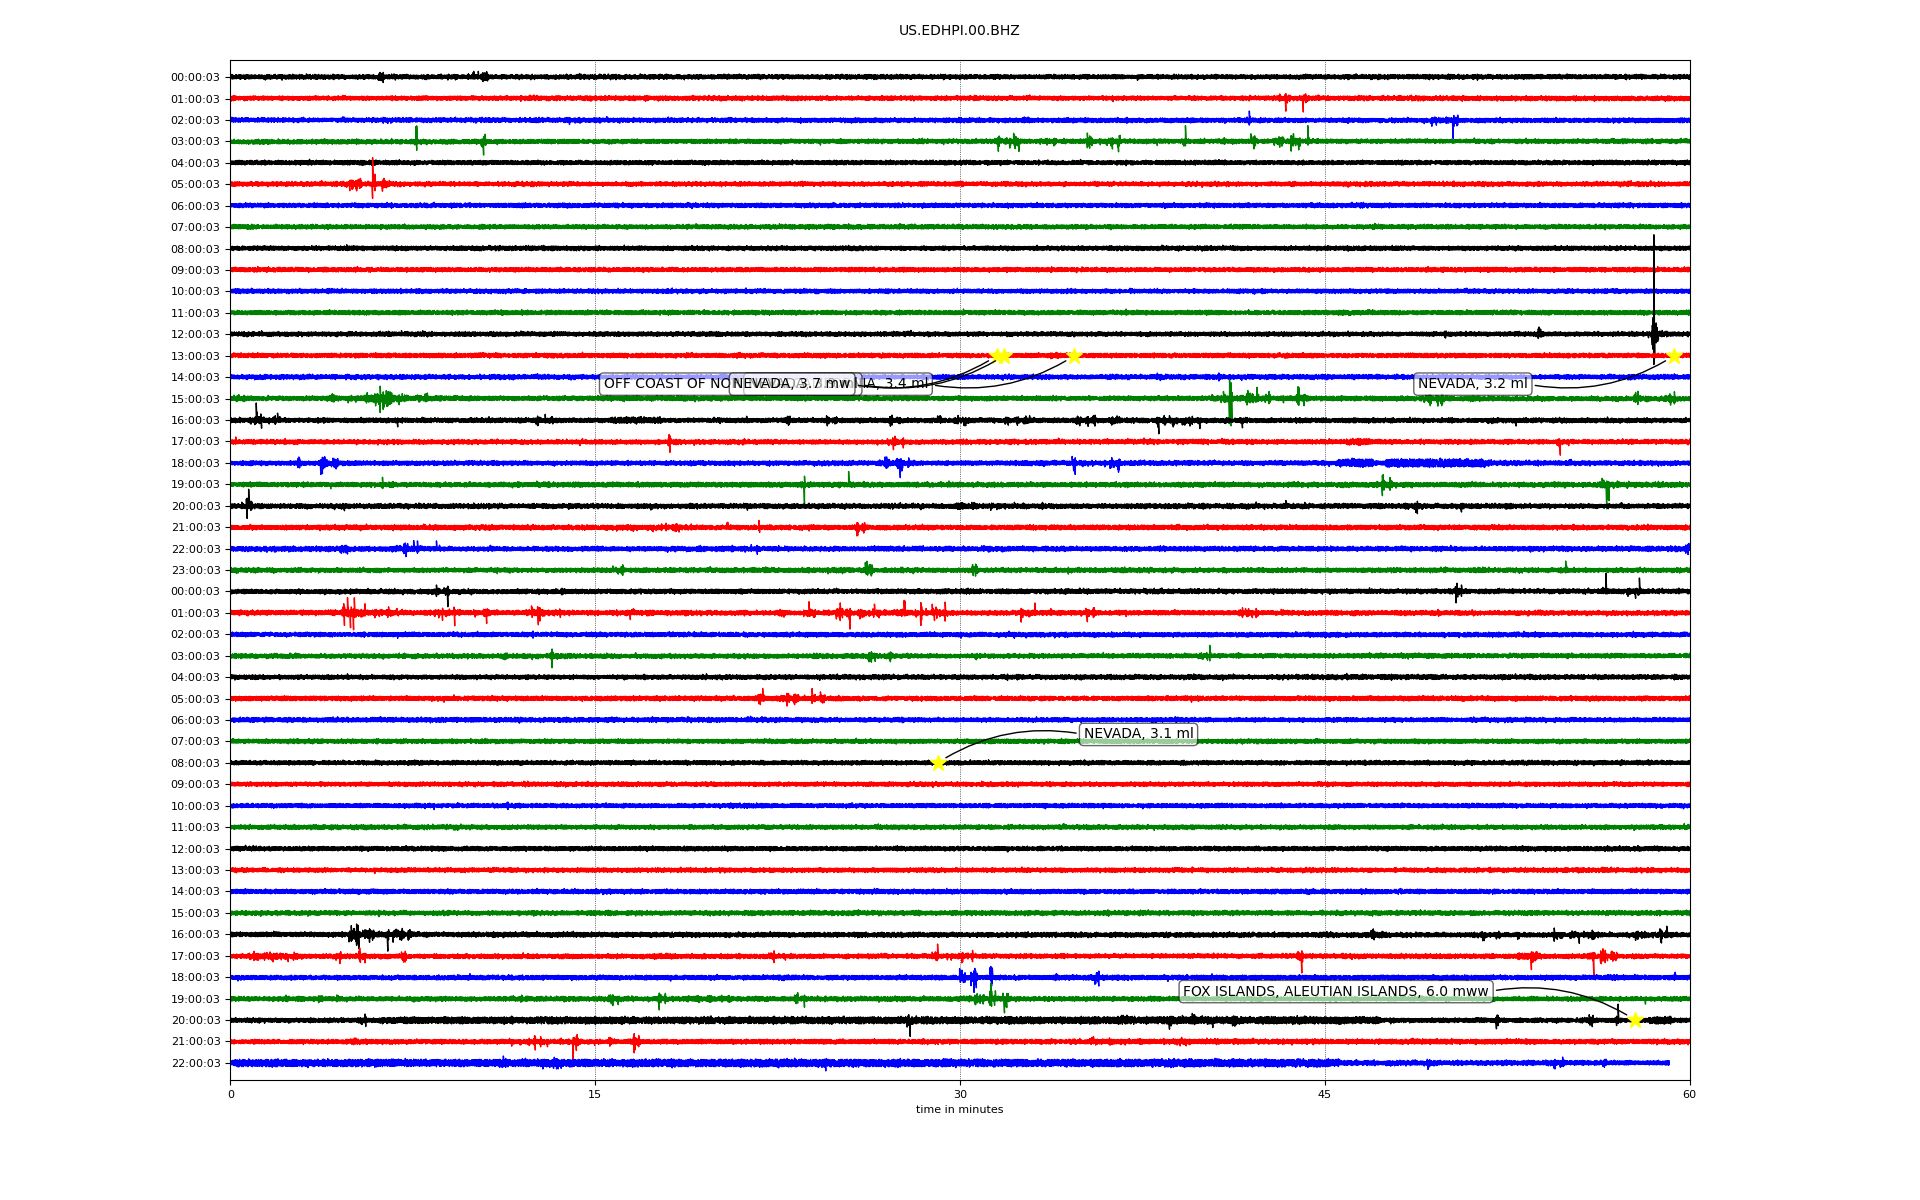Click the 'NEVADA, 3.7 mw' annotation box

coord(792,384)
